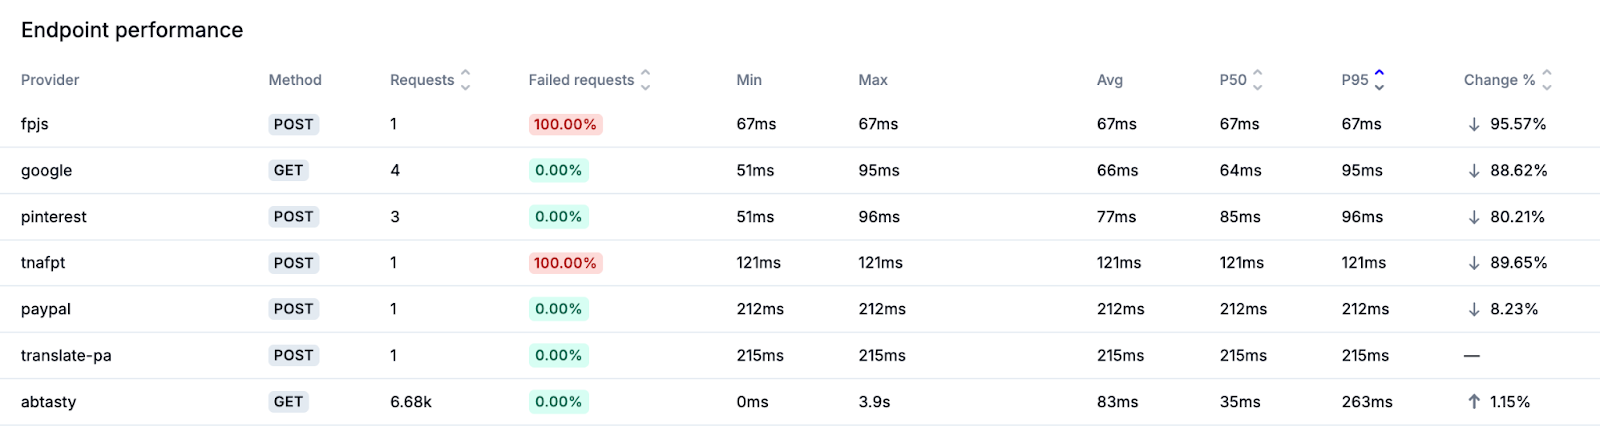Click the red 100.00% badge for tnafpt

click(x=565, y=263)
